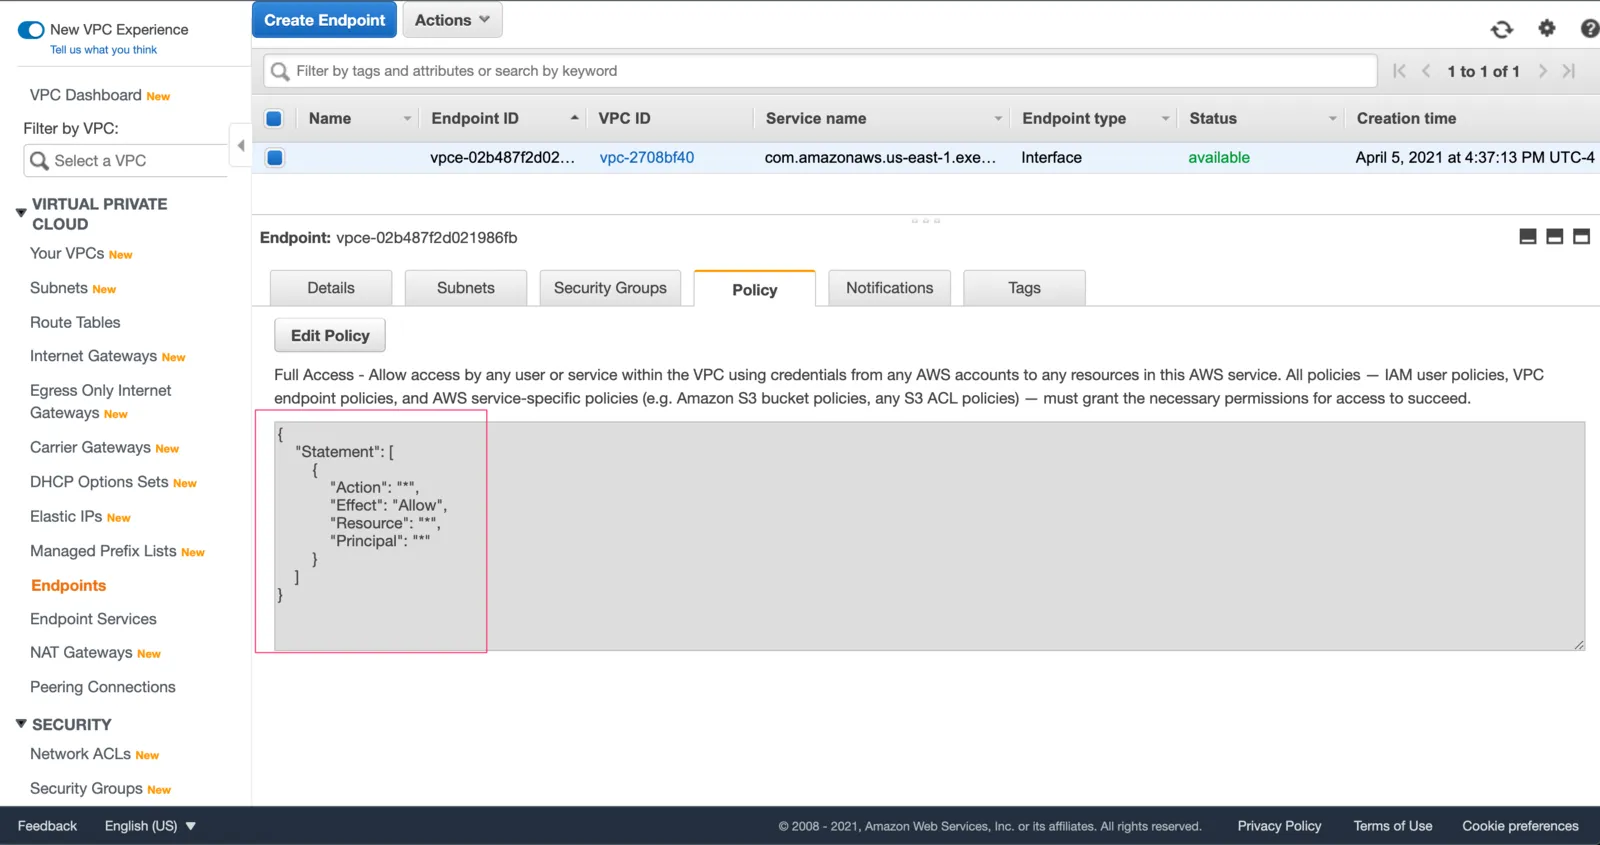This screenshot has height=845, width=1600.
Task: Go to the first page of results
Action: click(x=1399, y=71)
